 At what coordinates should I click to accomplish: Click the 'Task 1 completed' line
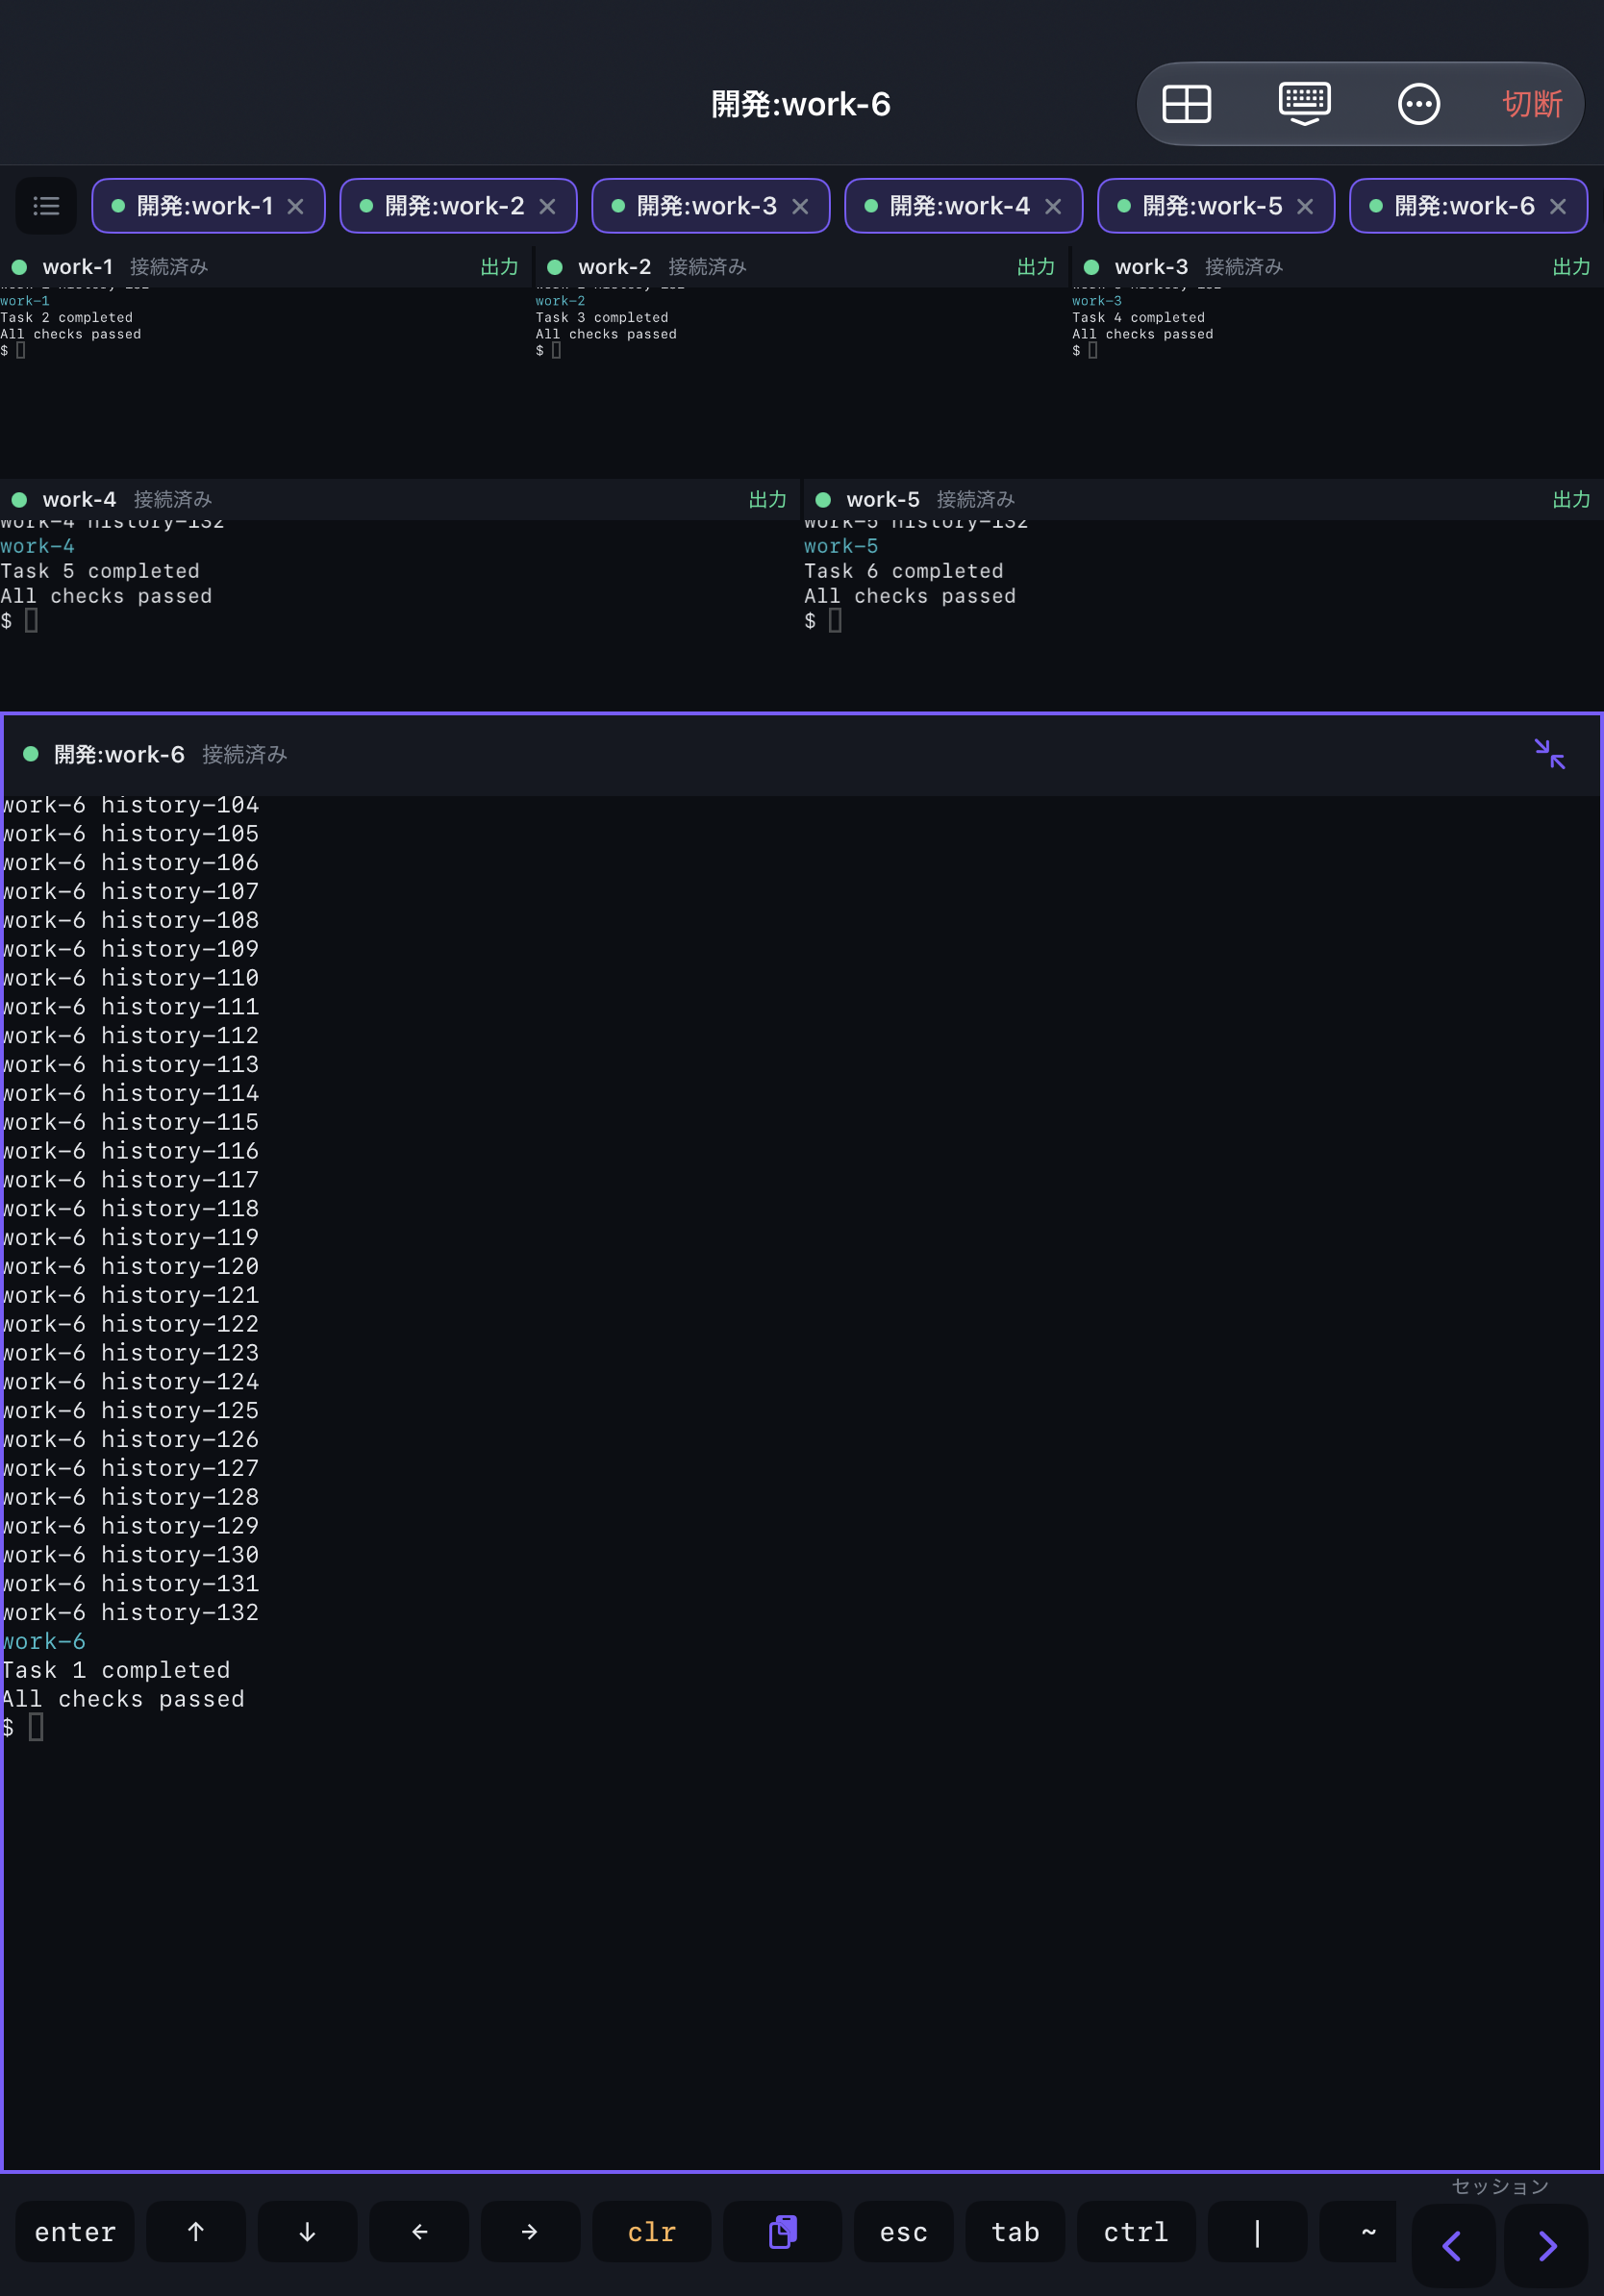116,1670
